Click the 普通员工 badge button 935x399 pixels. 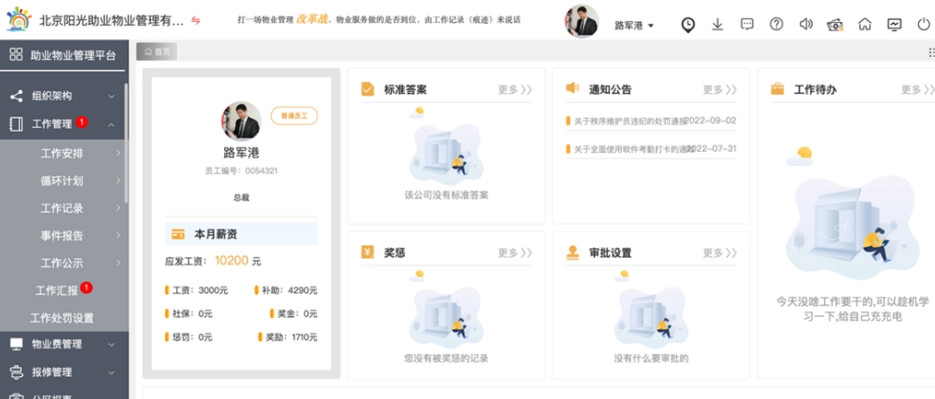pyautogui.click(x=294, y=116)
